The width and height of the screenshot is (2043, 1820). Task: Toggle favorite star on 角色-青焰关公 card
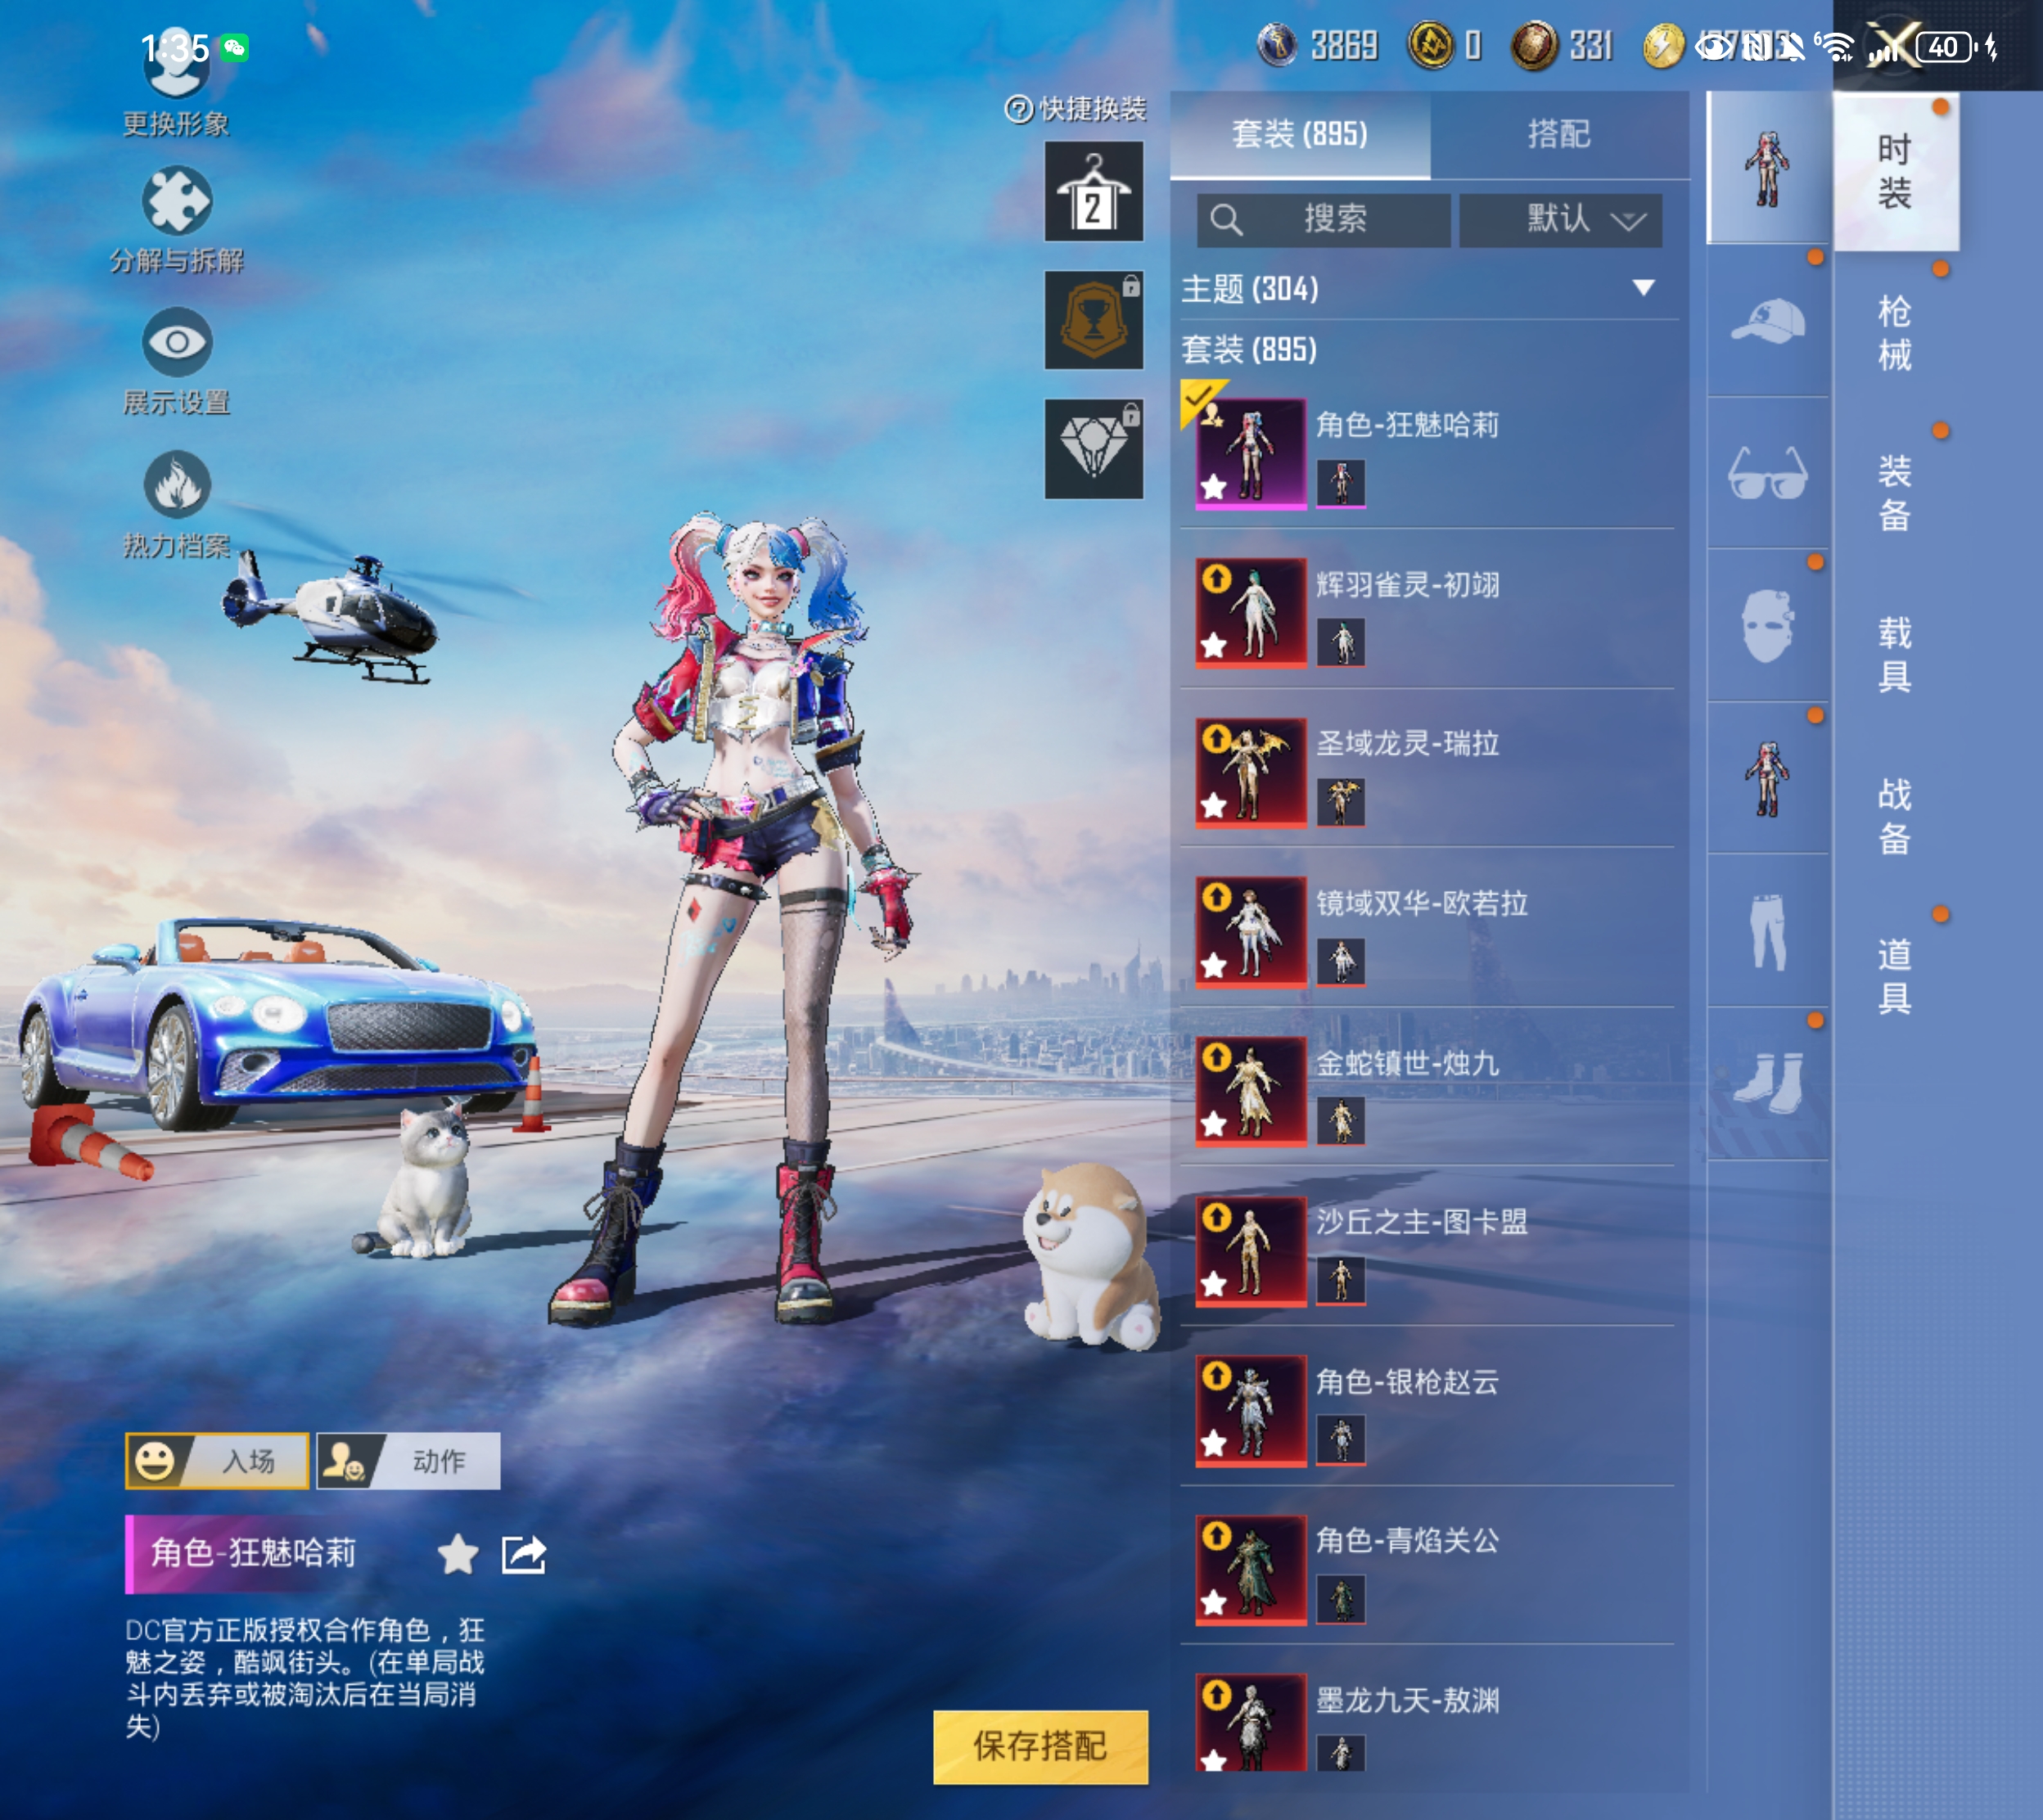pyautogui.click(x=1214, y=1603)
